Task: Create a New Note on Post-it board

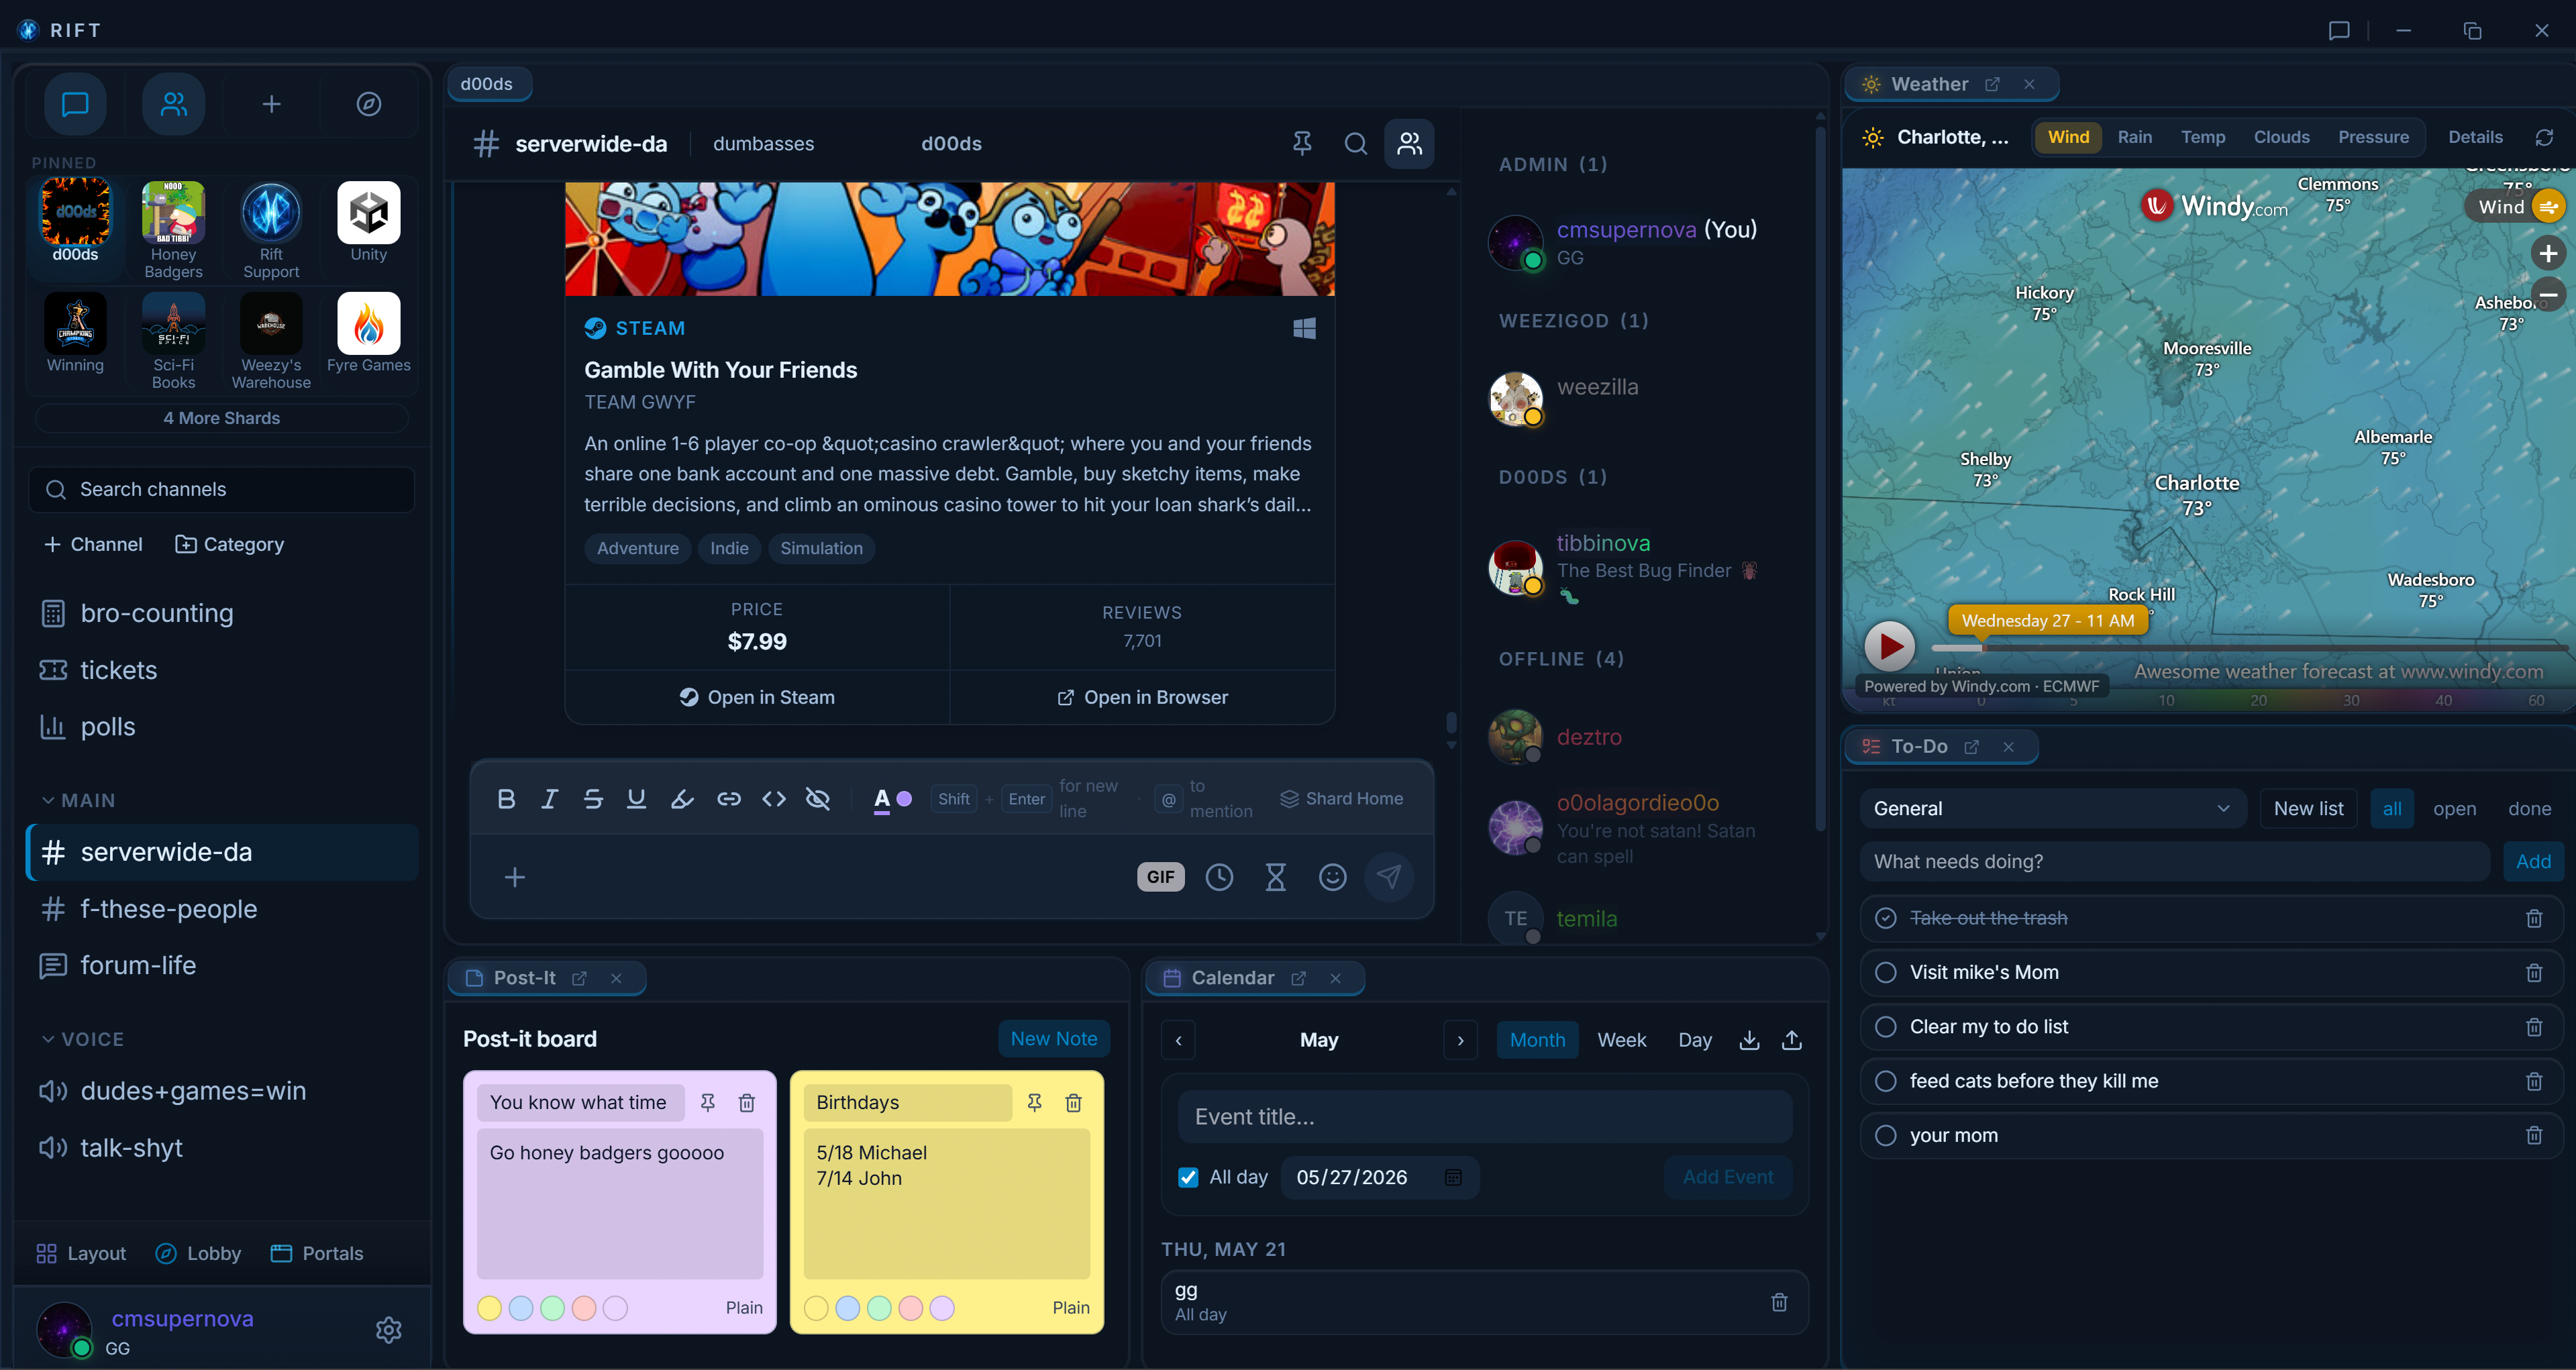Action: [x=1054, y=1038]
